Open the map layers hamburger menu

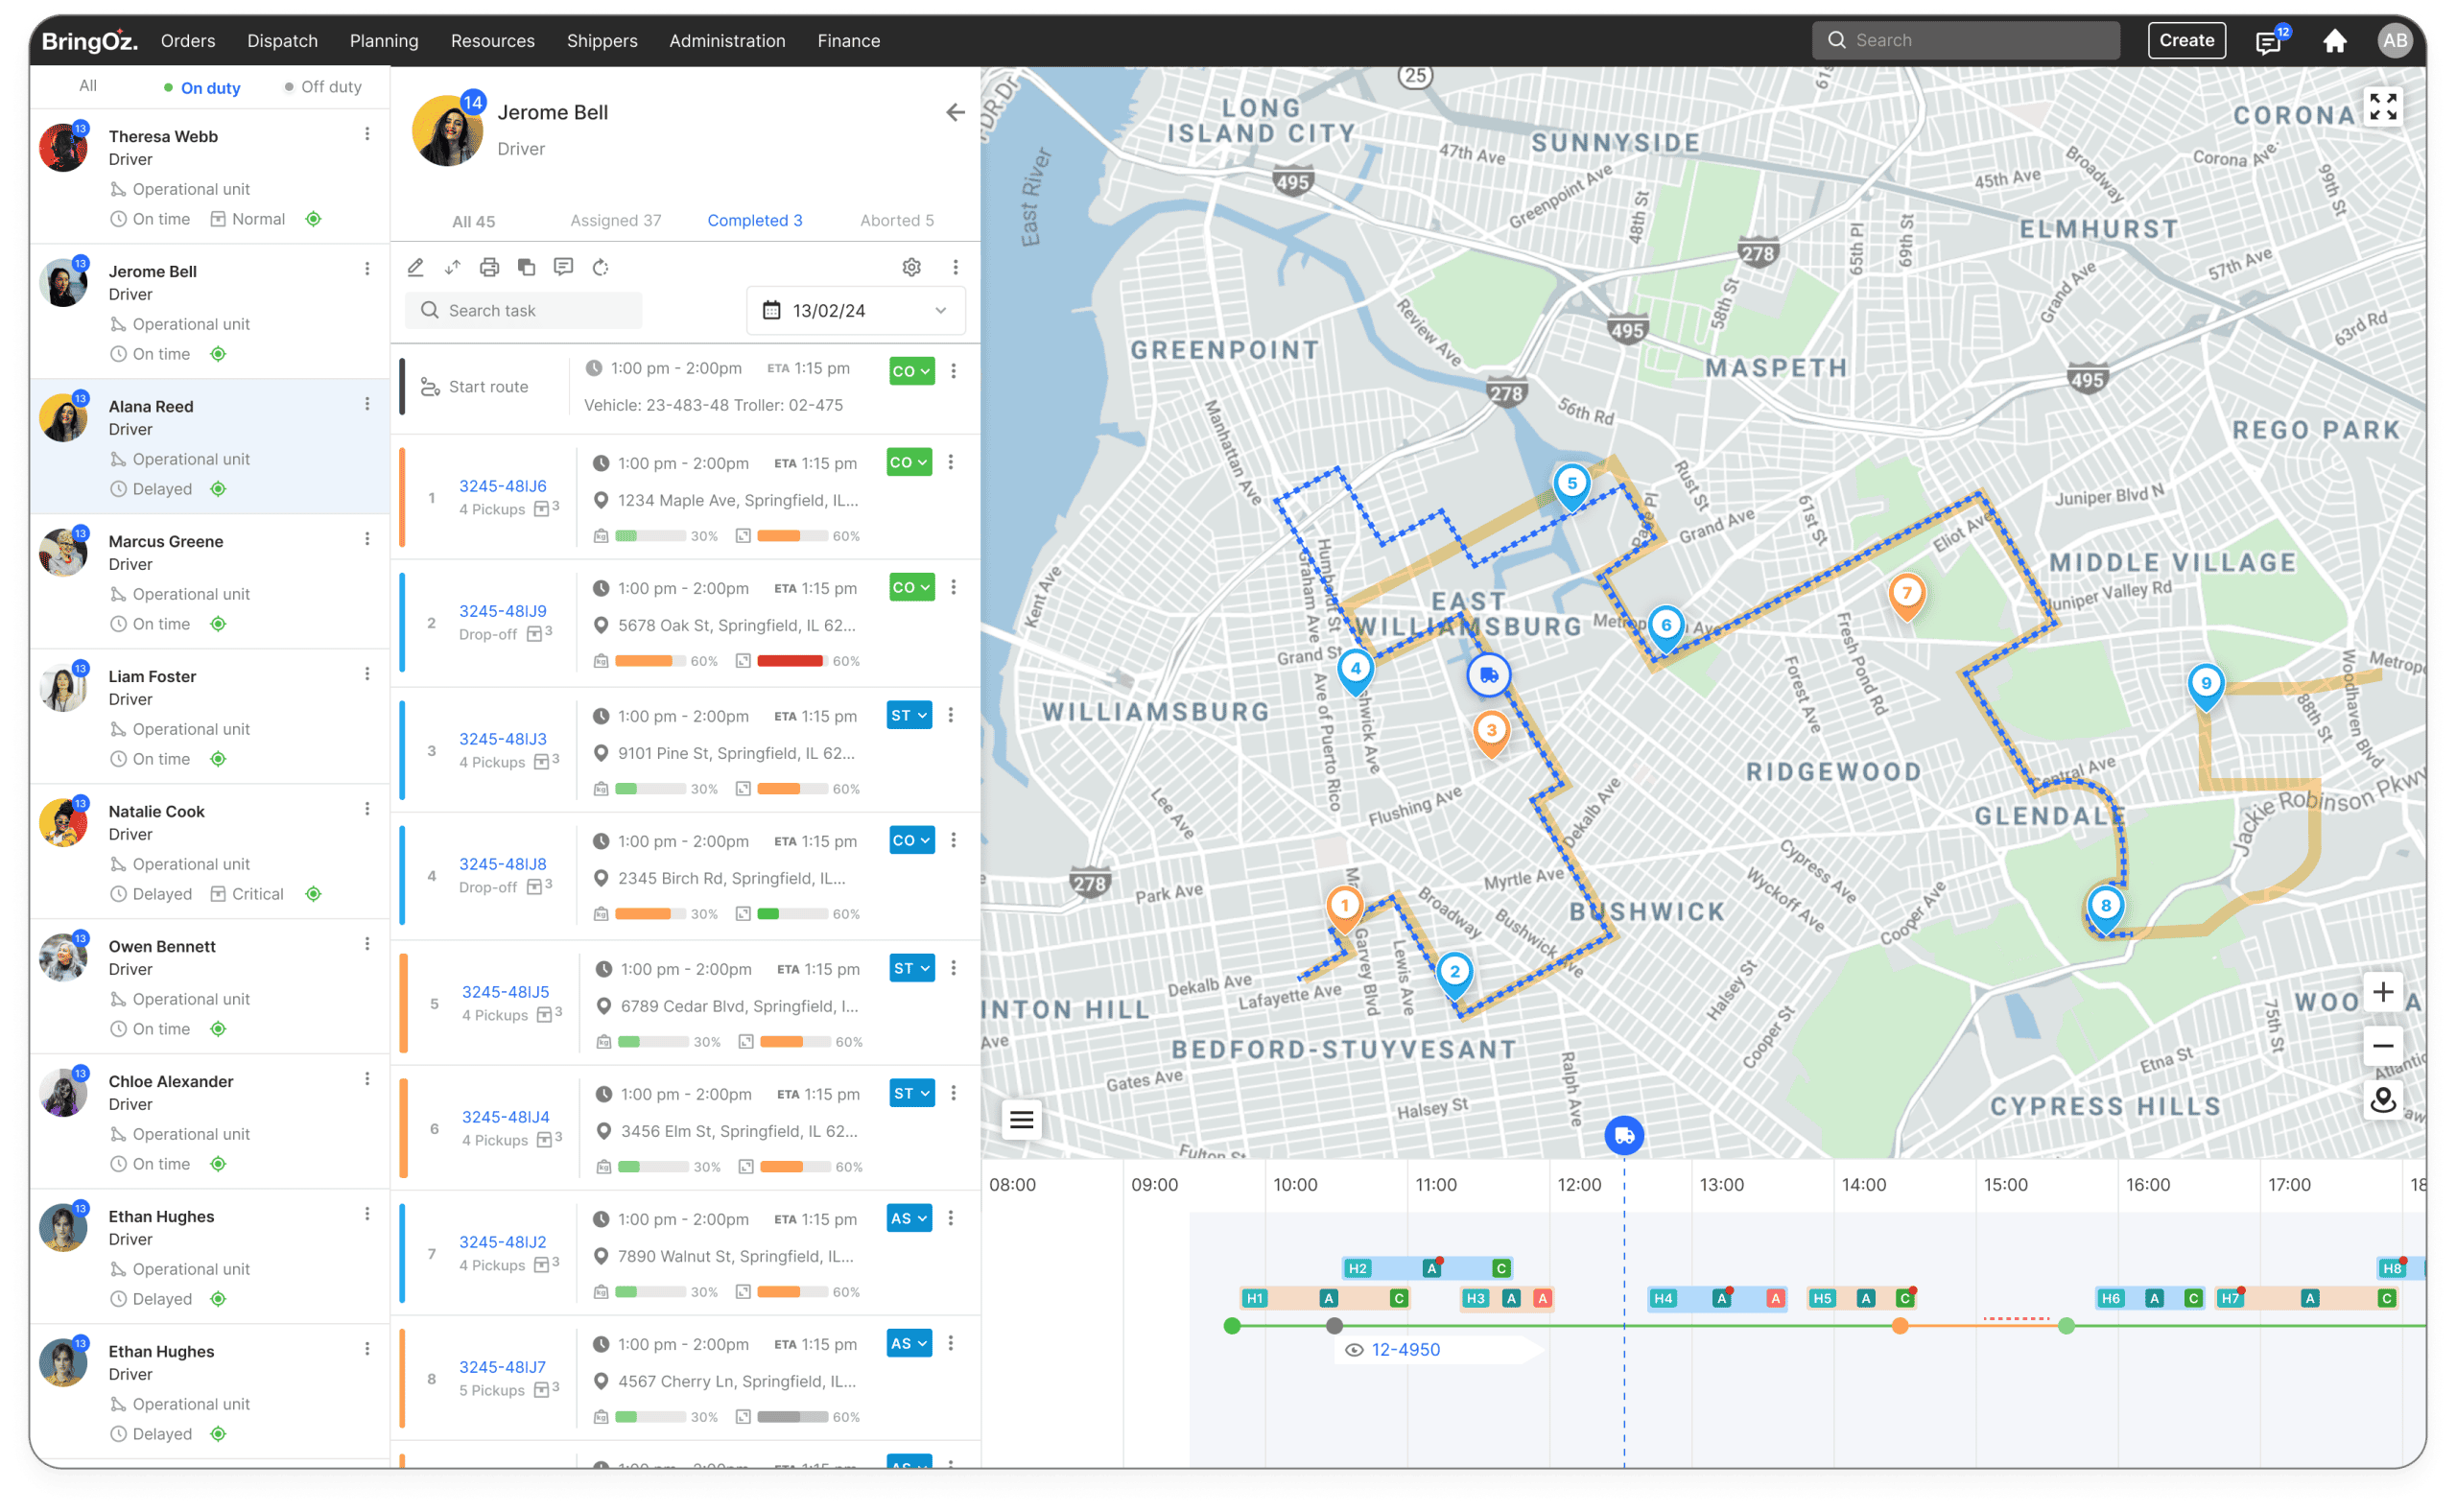pos(1021,1119)
